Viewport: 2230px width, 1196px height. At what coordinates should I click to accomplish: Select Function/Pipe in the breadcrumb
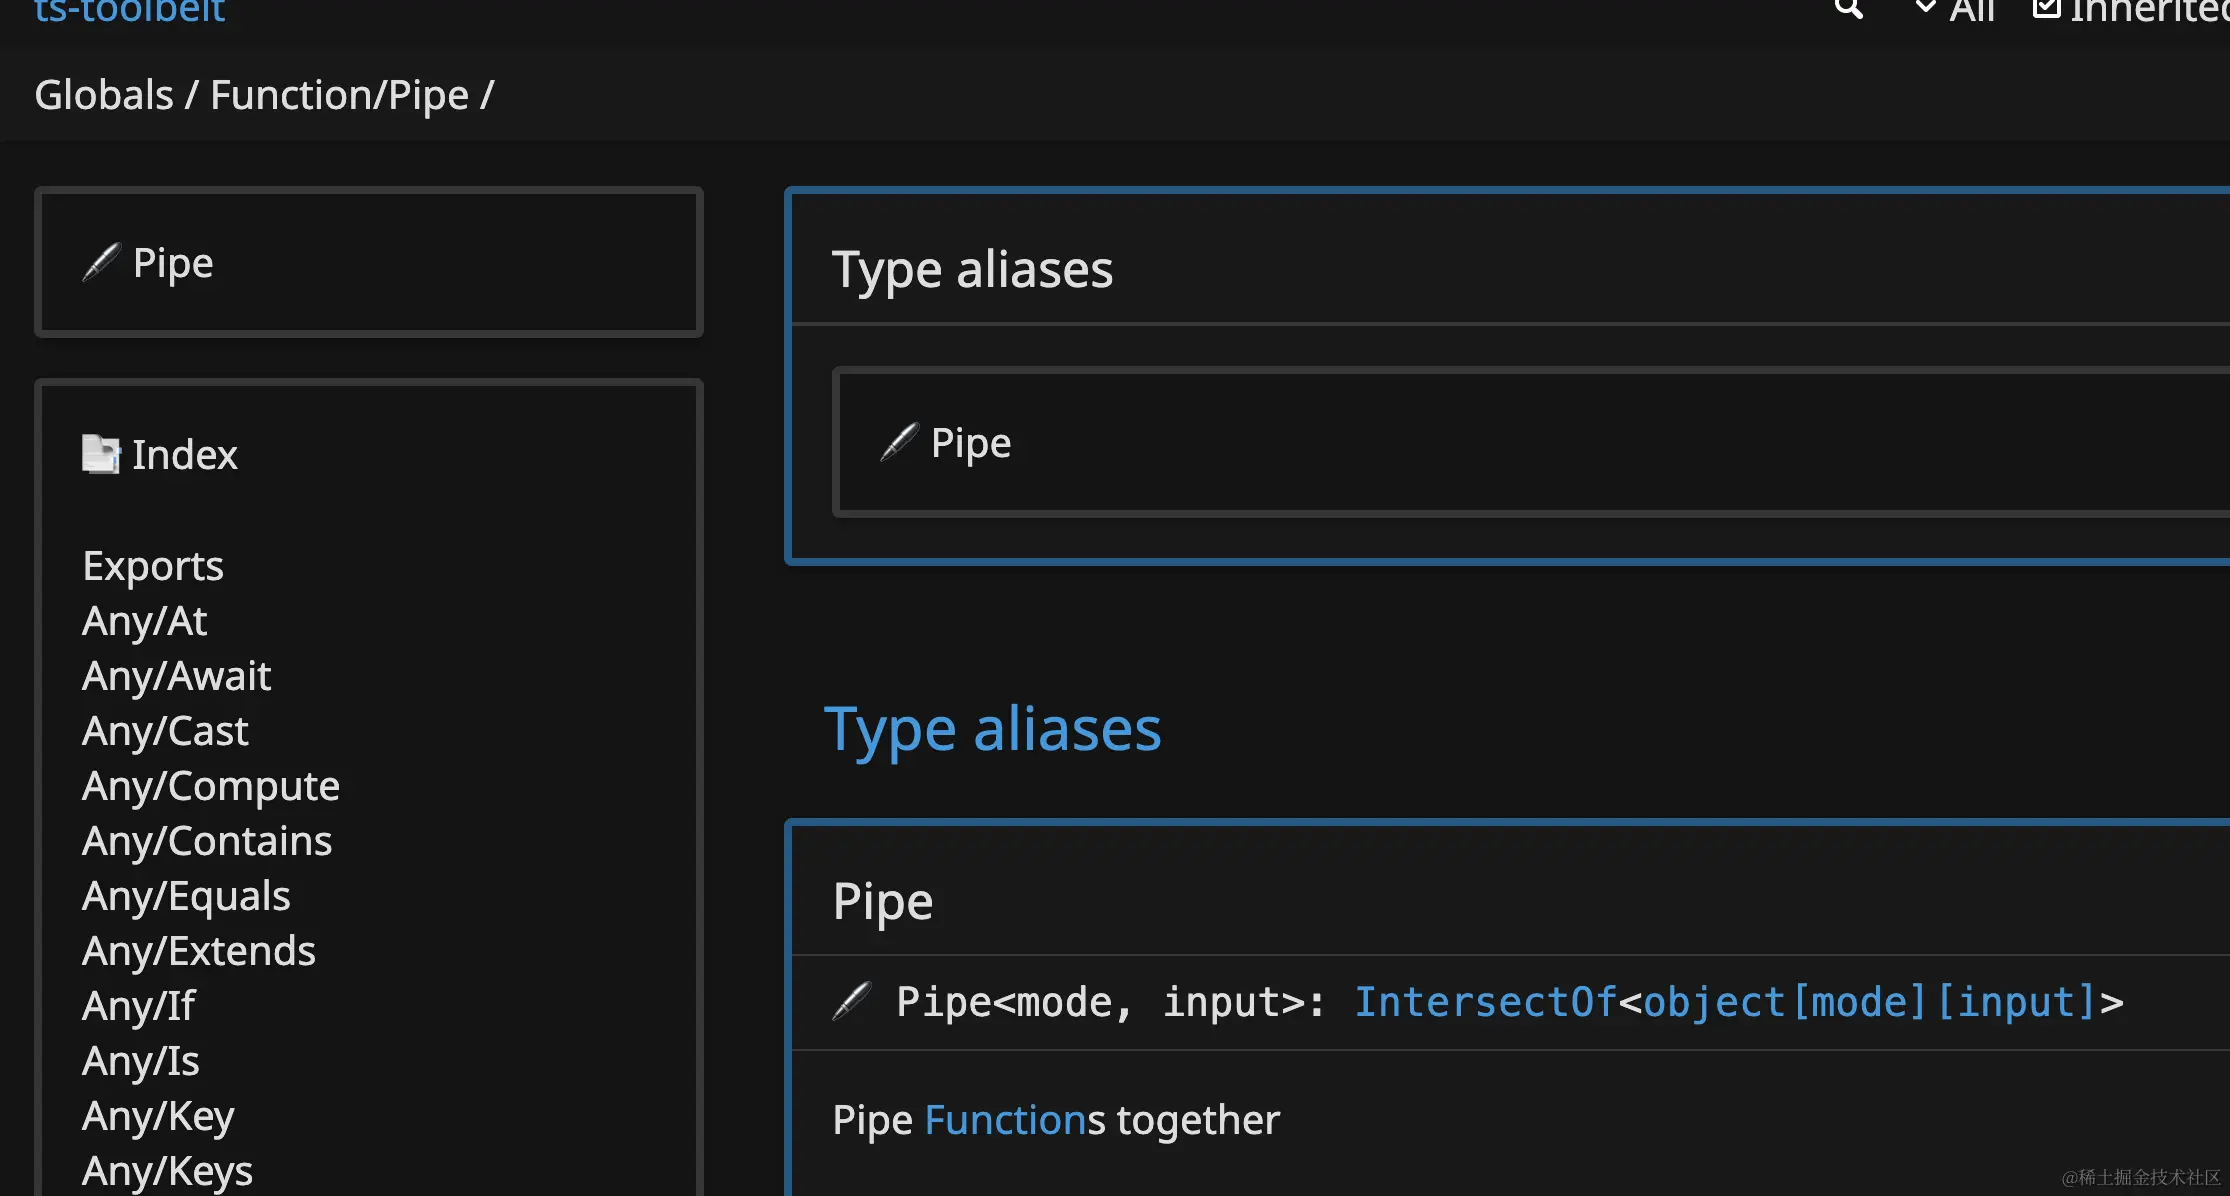tap(339, 95)
